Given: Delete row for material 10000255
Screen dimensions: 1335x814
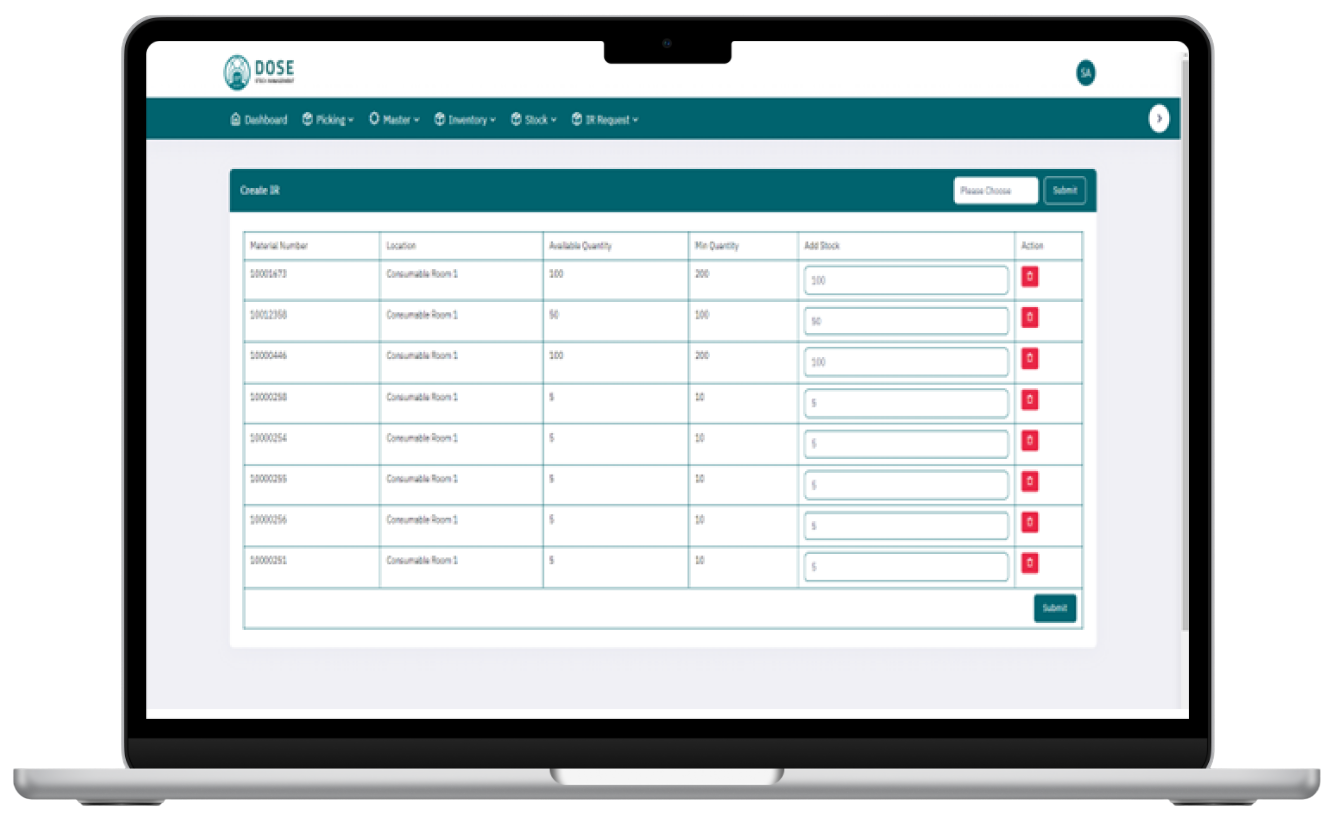Looking at the screenshot, I should [x=1029, y=482].
